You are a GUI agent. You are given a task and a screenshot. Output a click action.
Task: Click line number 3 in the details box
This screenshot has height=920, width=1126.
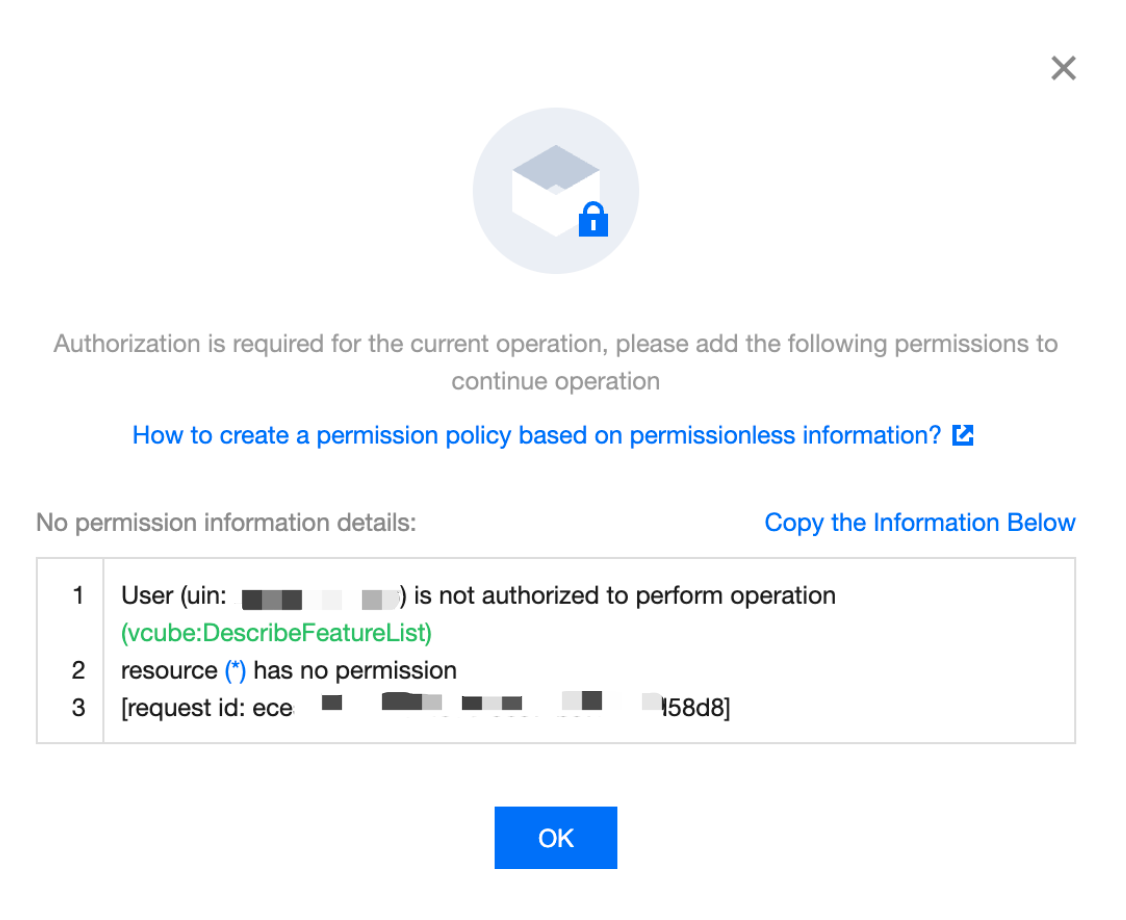78,708
